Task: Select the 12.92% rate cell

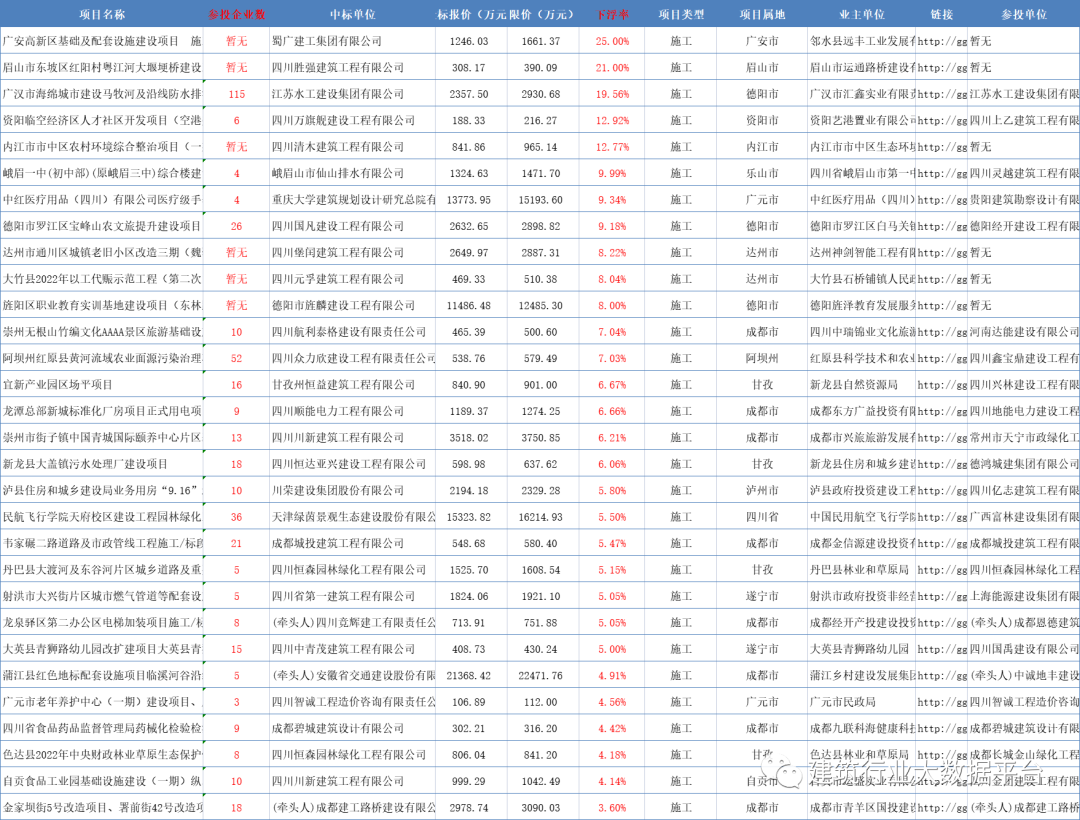Action: pyautogui.click(x=612, y=120)
